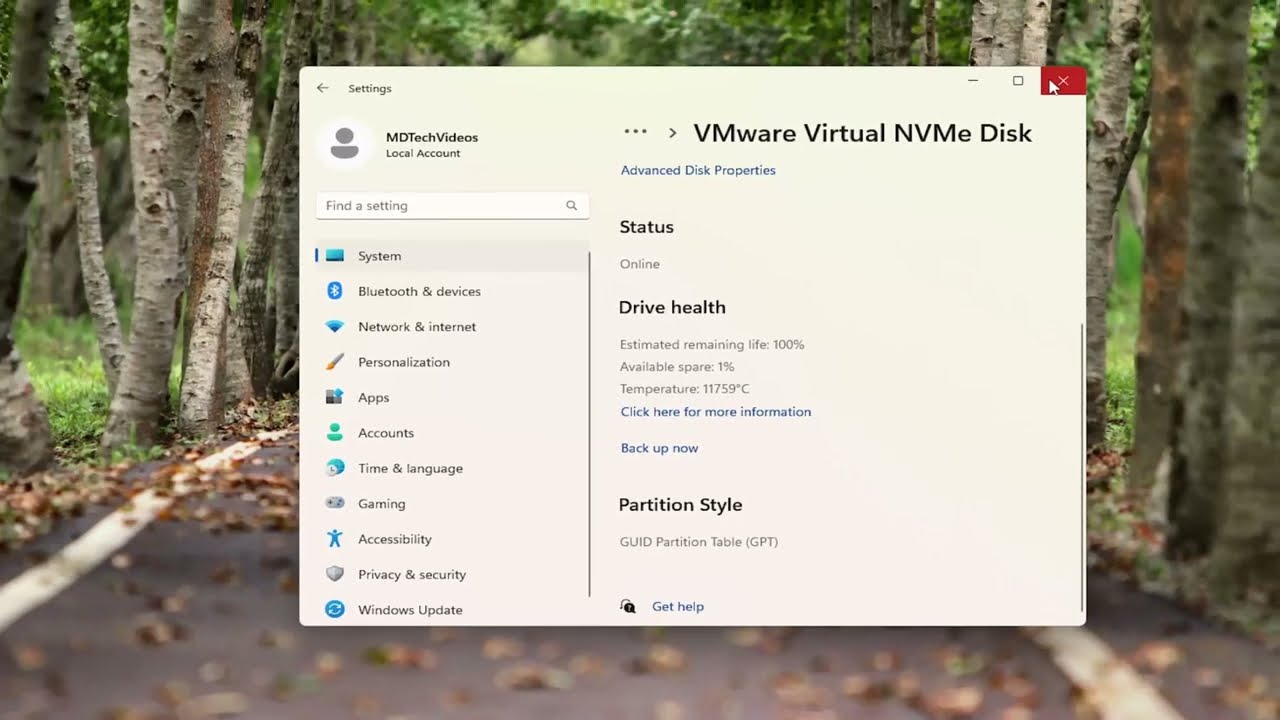
Task: Click the Partition Style heading
Action: point(680,505)
